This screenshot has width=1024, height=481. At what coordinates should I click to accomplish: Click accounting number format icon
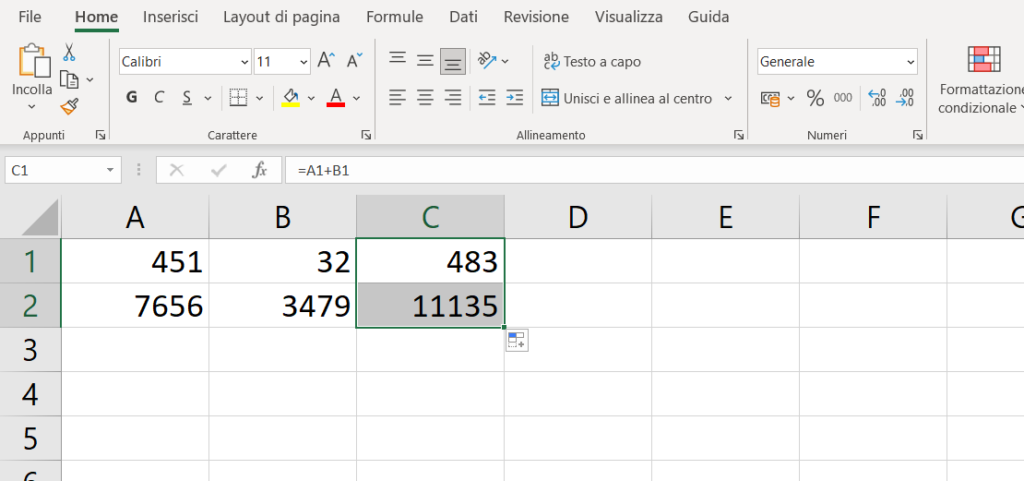771,99
